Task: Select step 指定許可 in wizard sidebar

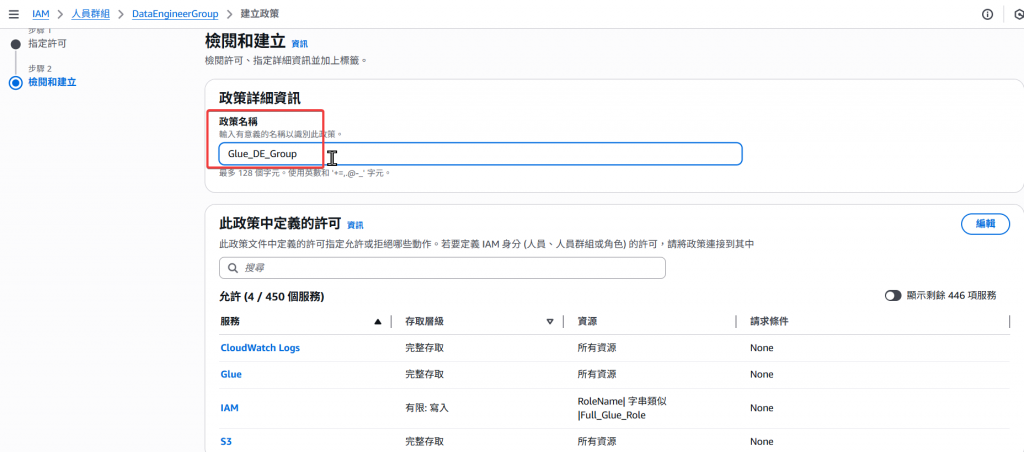Action: click(47, 44)
